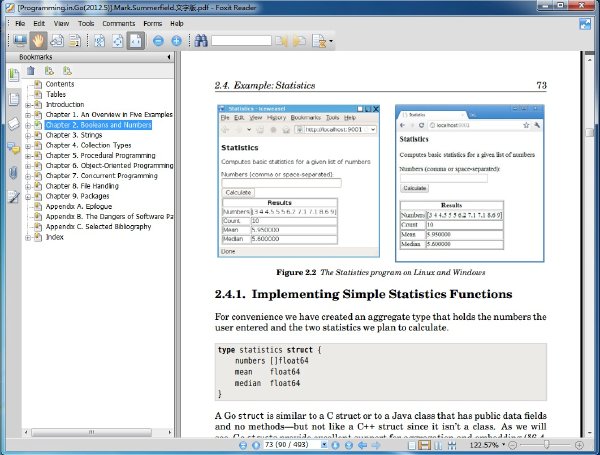Click the page number field 73 (90 / 493)
Image resolution: width=600 pixels, height=455 pixels.
pos(292,445)
